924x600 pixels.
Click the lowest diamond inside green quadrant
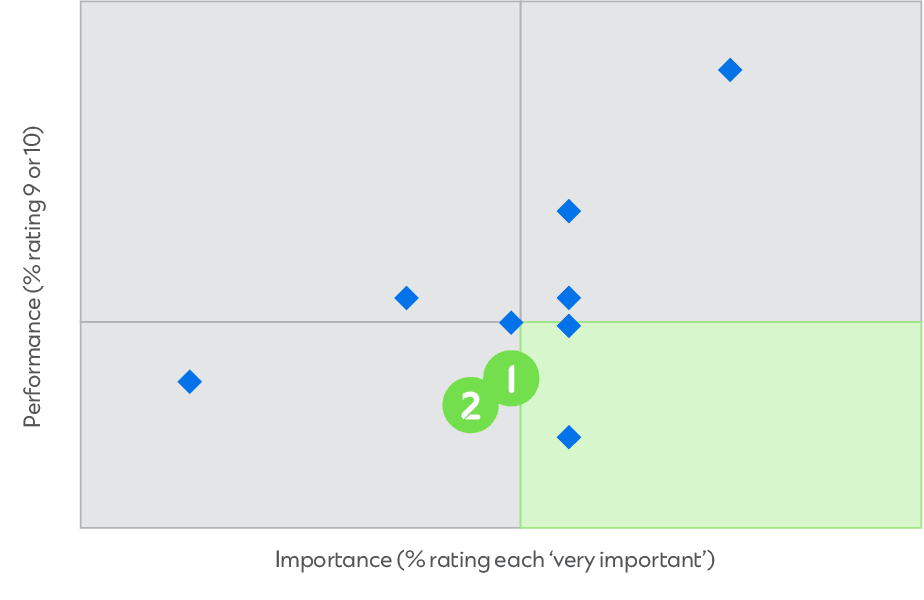569,437
